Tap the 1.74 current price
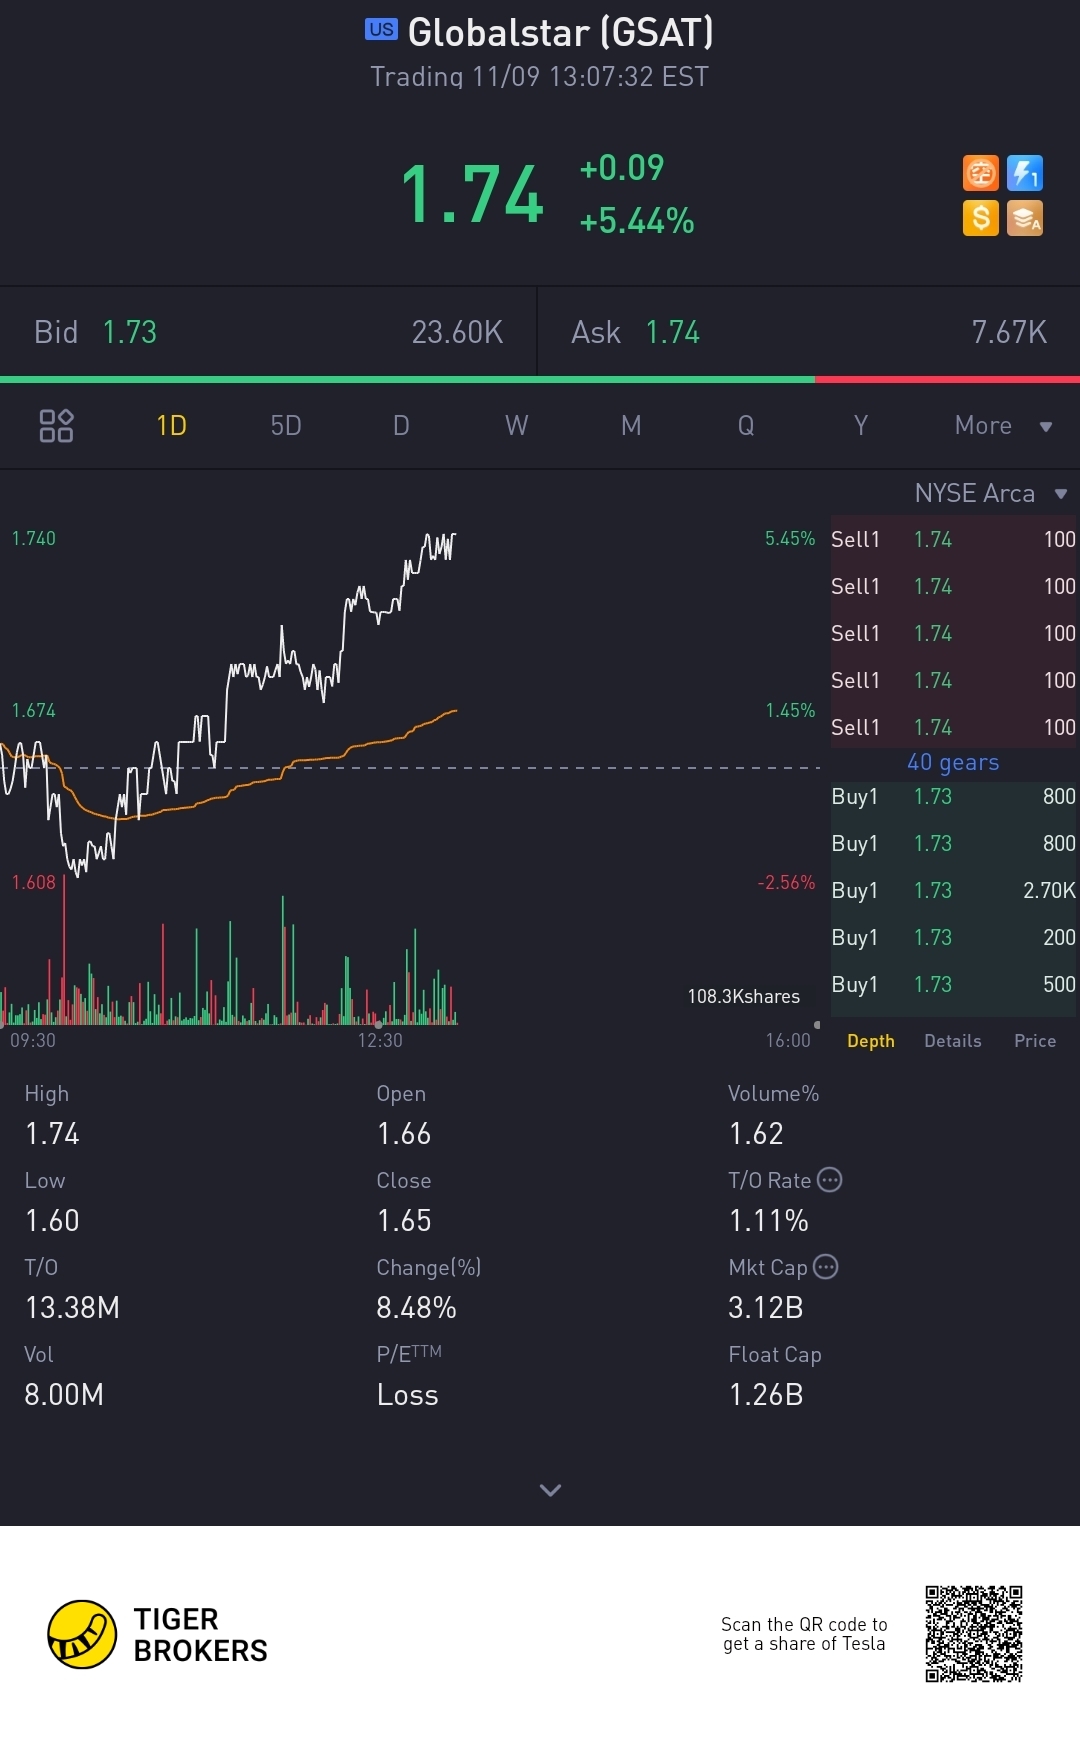The image size is (1080, 1743). [x=472, y=194]
